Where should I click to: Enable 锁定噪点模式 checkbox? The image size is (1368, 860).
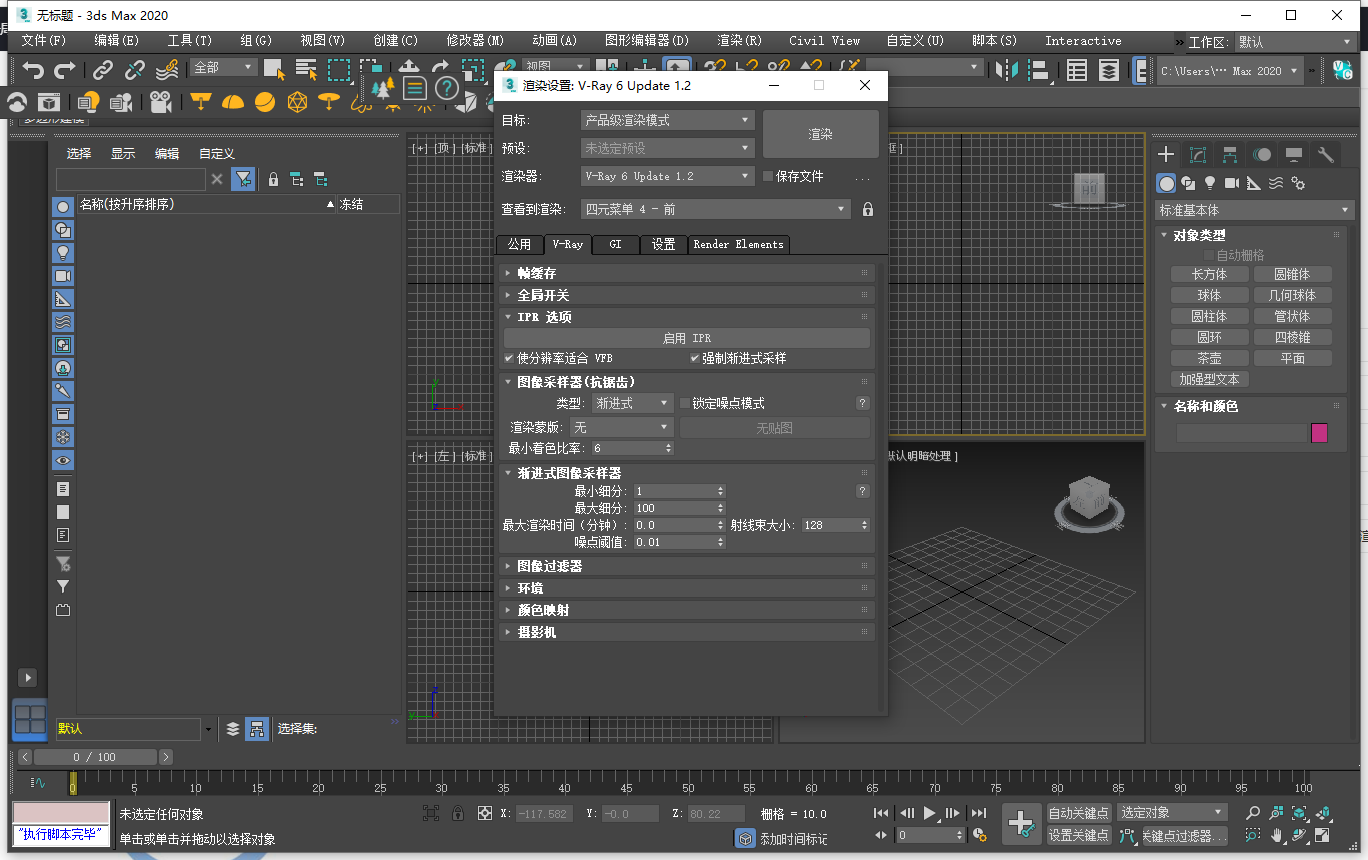(685, 403)
